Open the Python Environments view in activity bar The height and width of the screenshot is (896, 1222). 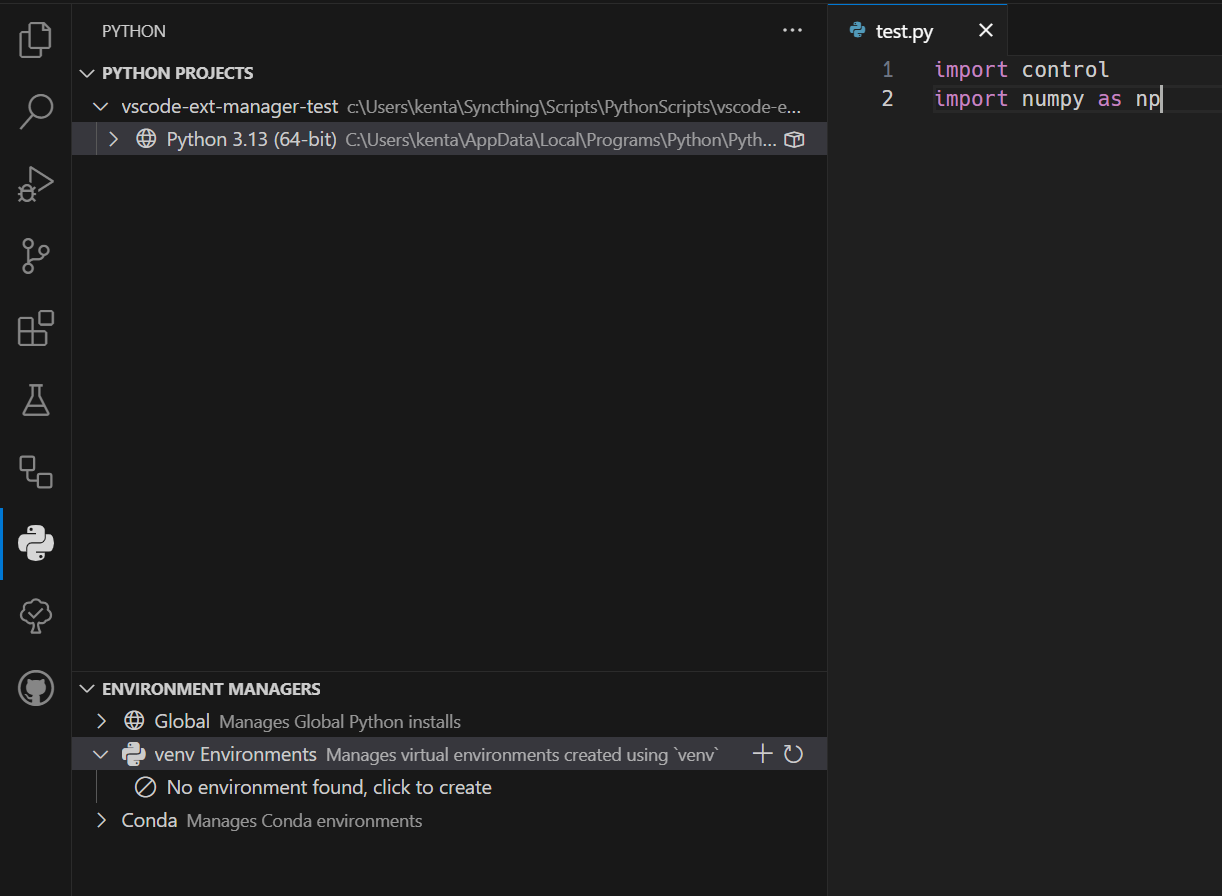[35, 544]
